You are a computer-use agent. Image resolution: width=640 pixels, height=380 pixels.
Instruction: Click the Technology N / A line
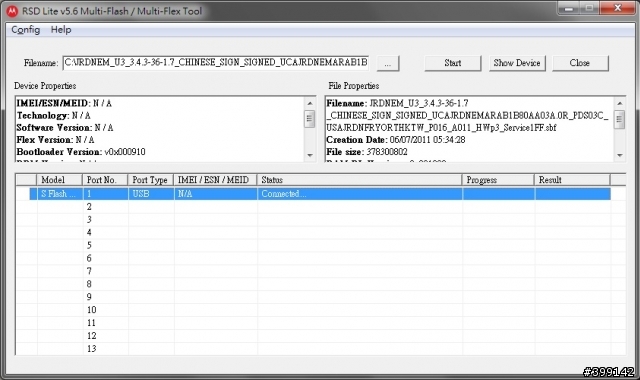point(53,116)
